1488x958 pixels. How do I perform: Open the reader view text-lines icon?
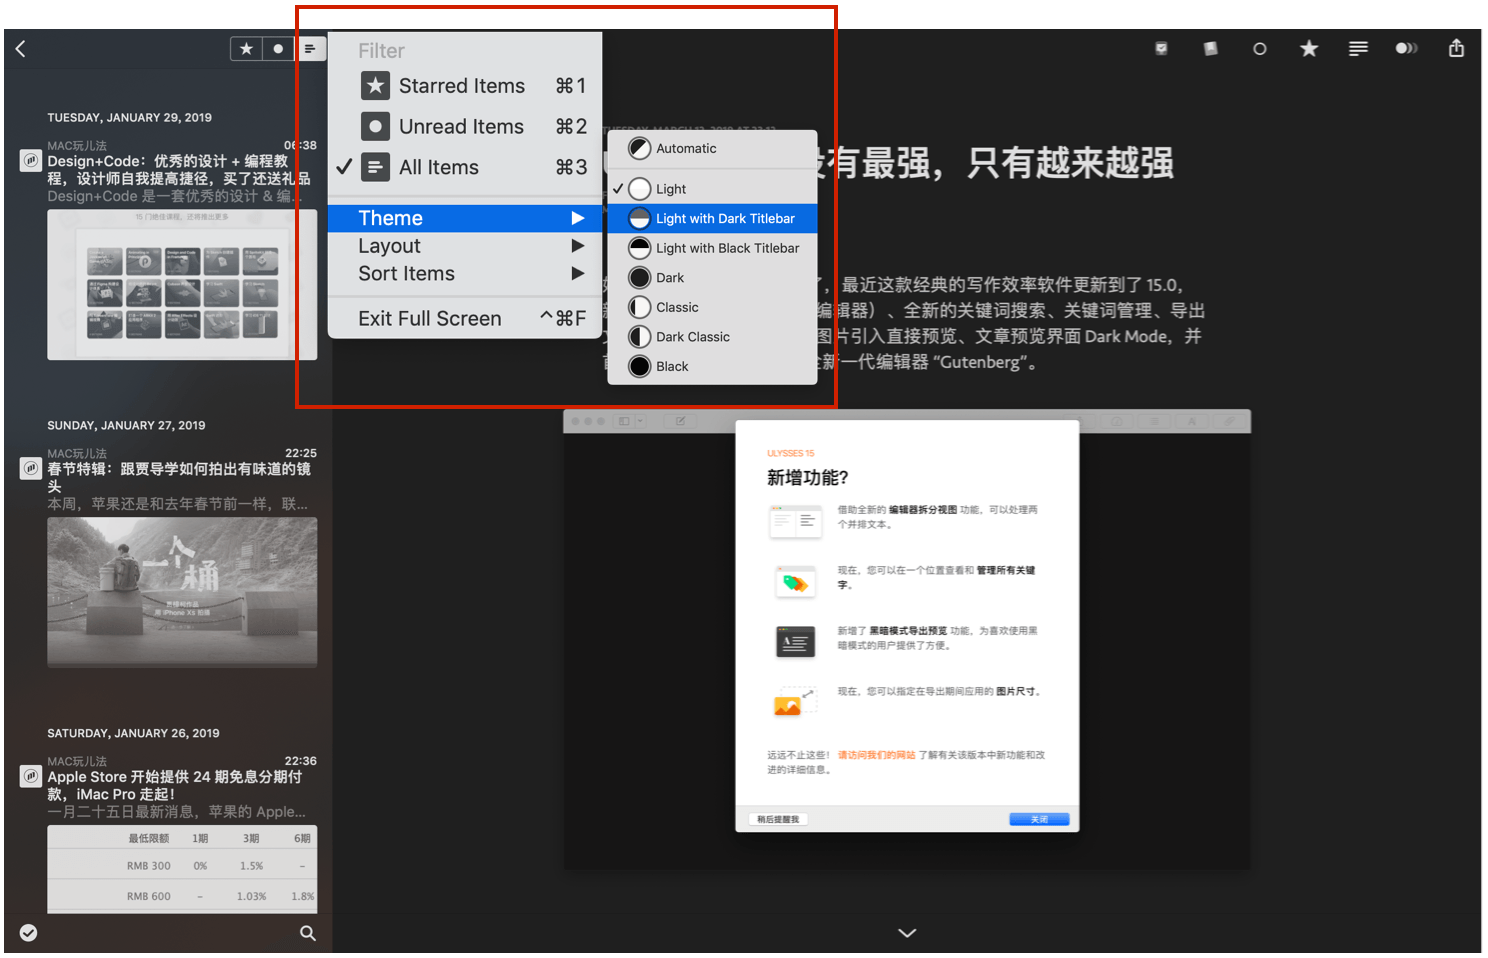(x=1358, y=48)
